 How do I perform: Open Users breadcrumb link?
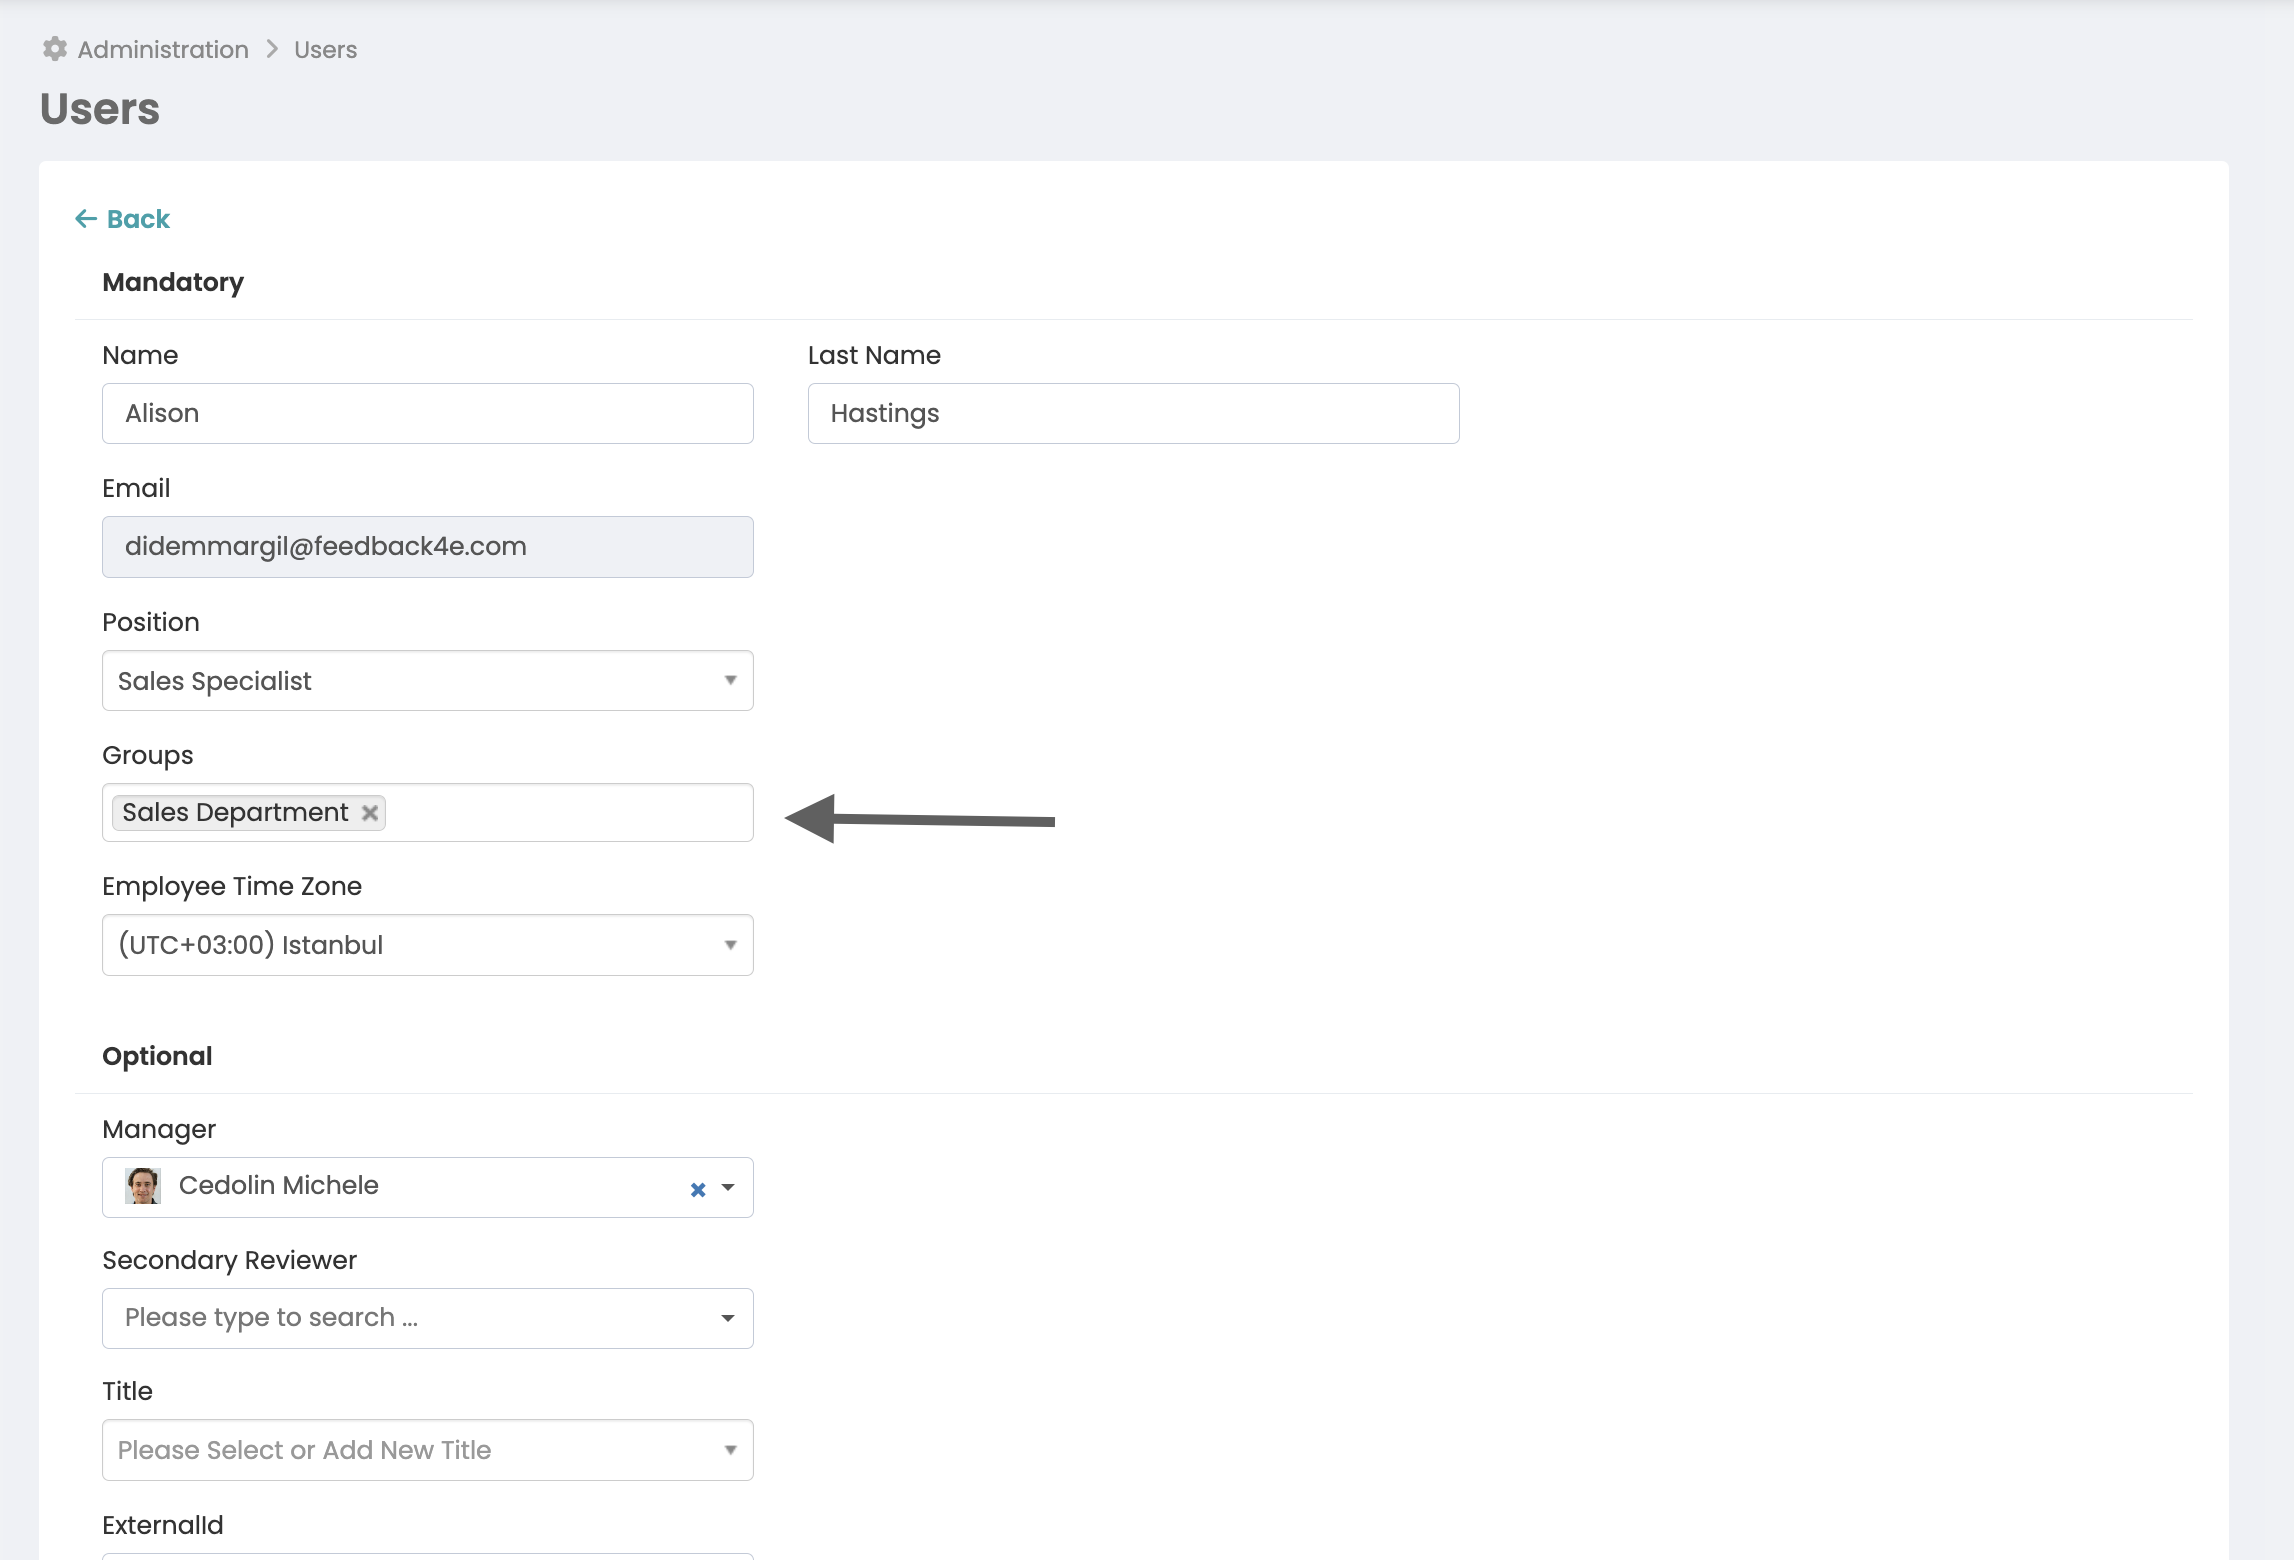[x=325, y=50]
